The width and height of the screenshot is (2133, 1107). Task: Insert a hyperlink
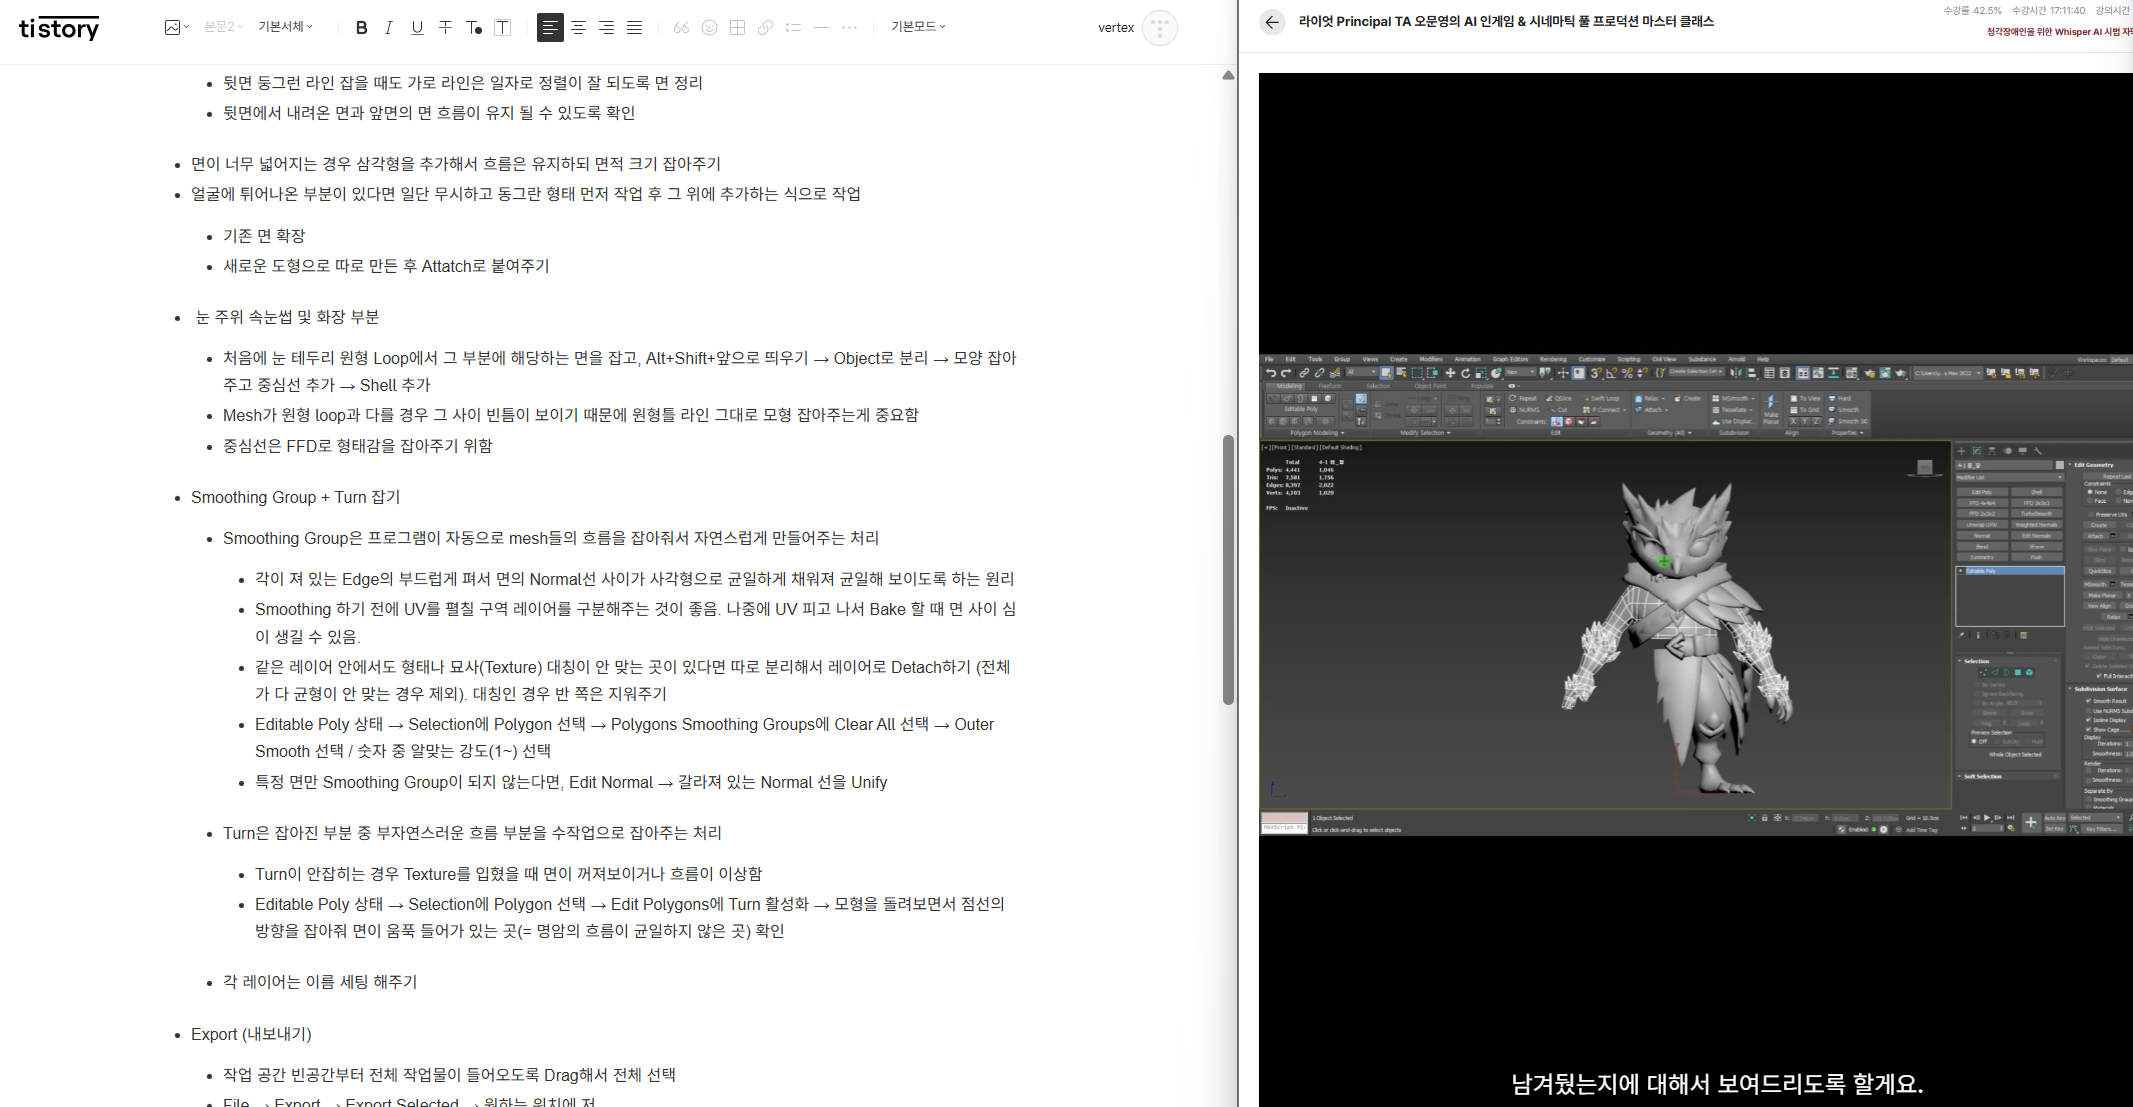click(765, 28)
